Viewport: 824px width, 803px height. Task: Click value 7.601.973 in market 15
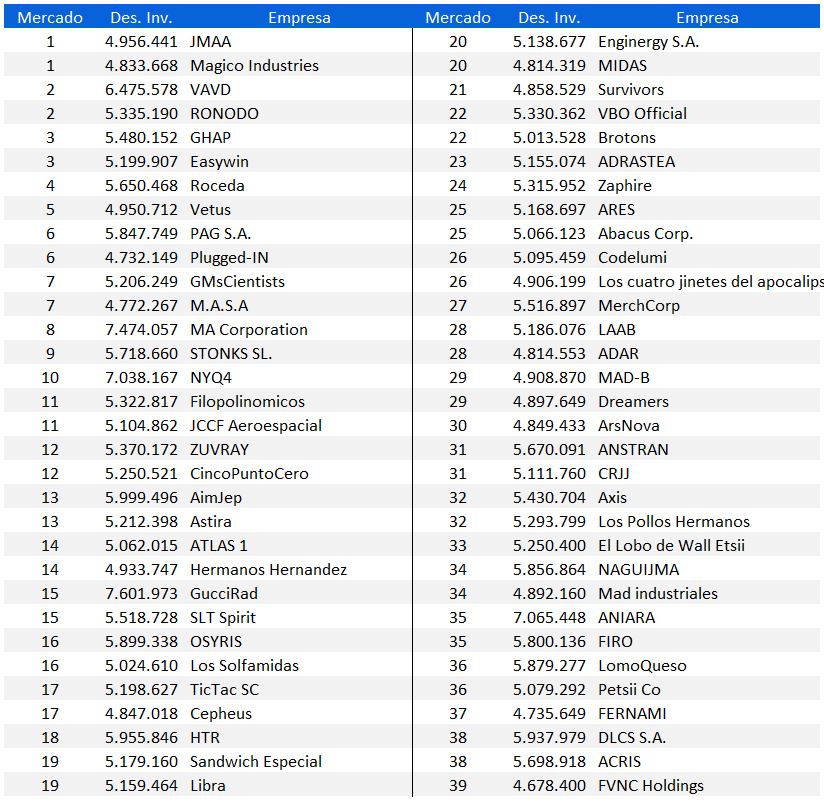(141, 594)
